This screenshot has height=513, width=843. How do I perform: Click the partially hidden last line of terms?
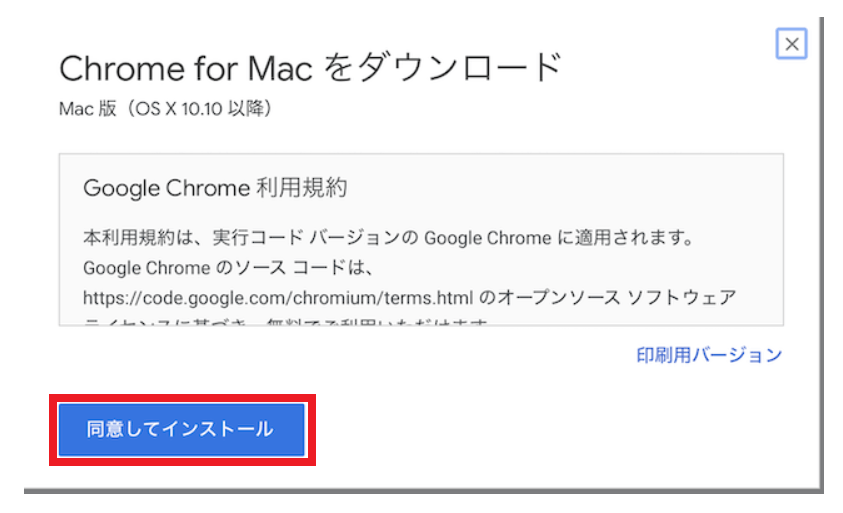coord(290,322)
